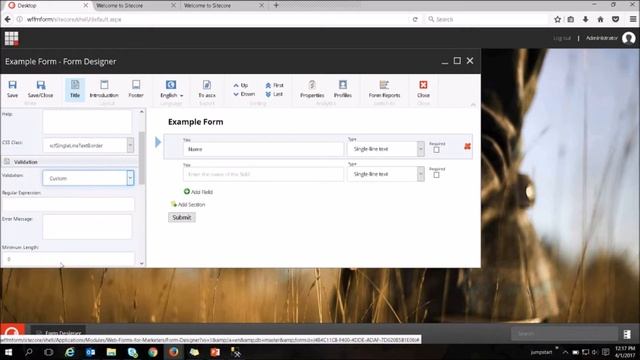Click the Error Message text area

point(87,227)
